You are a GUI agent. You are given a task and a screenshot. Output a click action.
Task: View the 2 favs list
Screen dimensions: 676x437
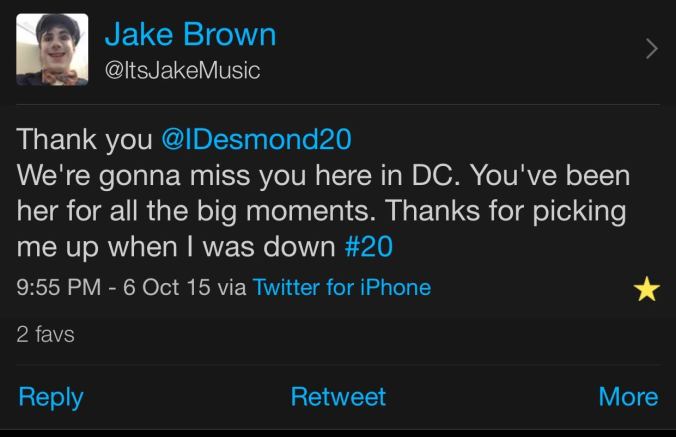tap(45, 335)
